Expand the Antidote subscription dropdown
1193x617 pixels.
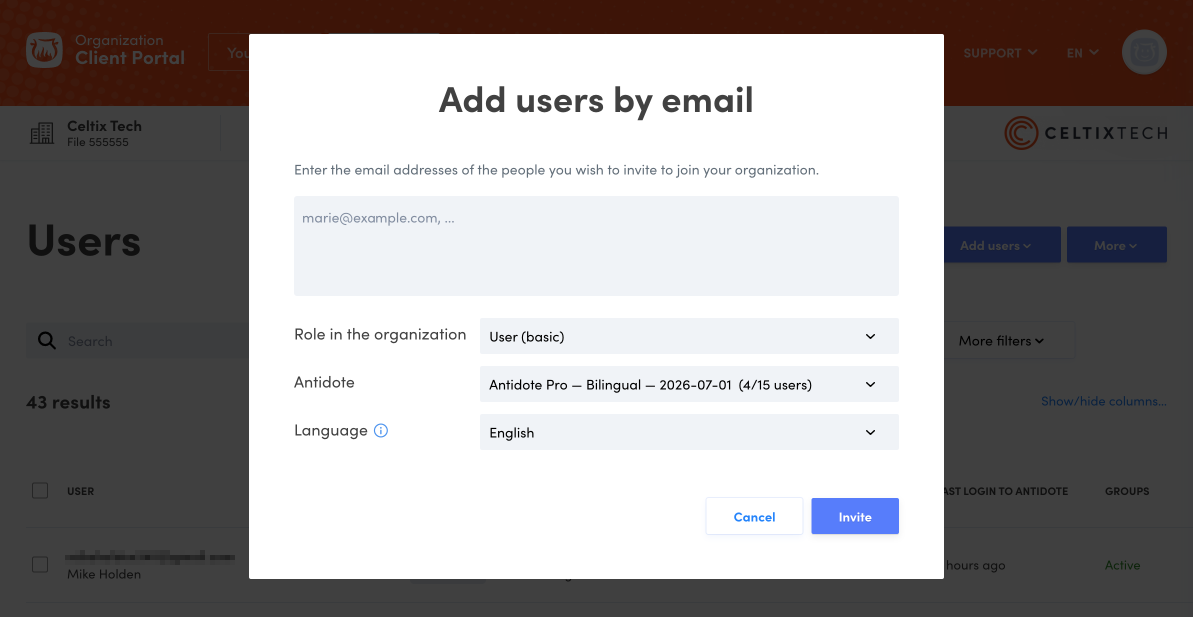(x=688, y=384)
